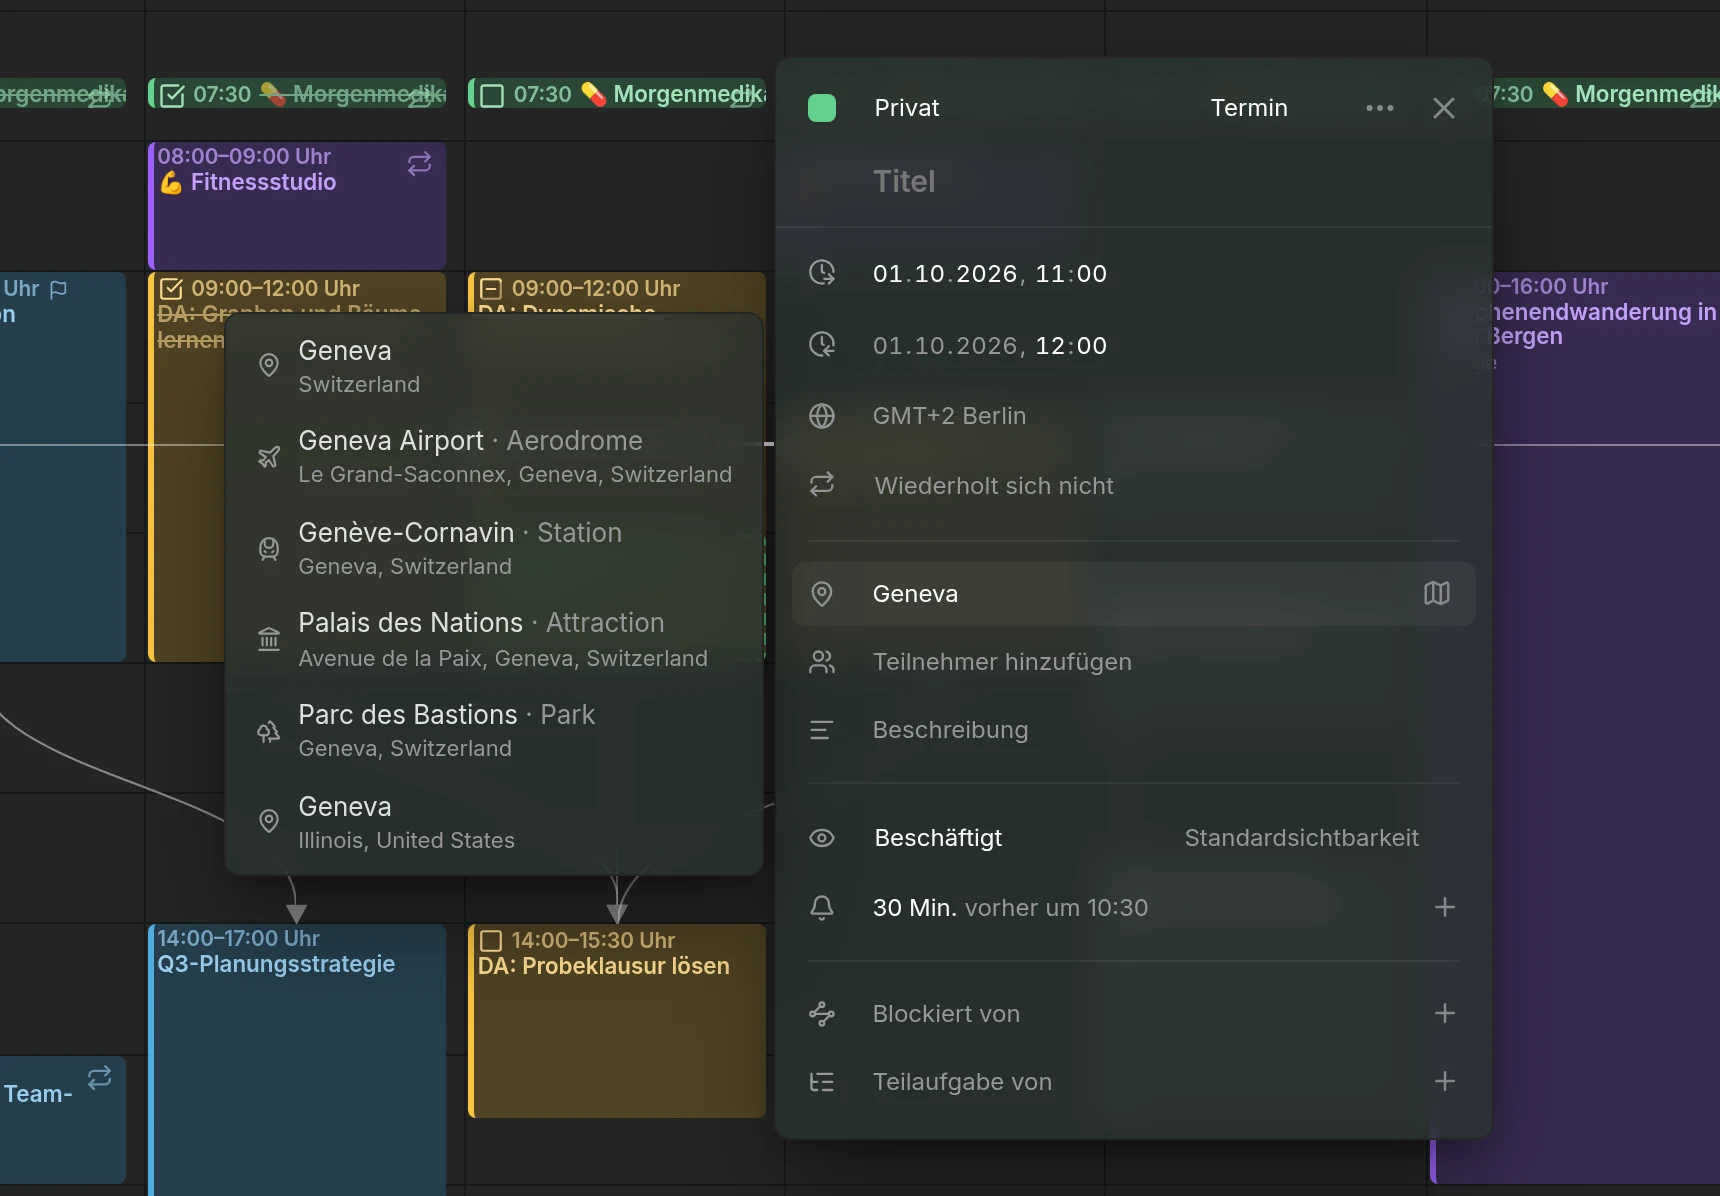Select Geneva, Illinois, United States suggestion
Screen dimensions: 1720x1196
pos(494,822)
